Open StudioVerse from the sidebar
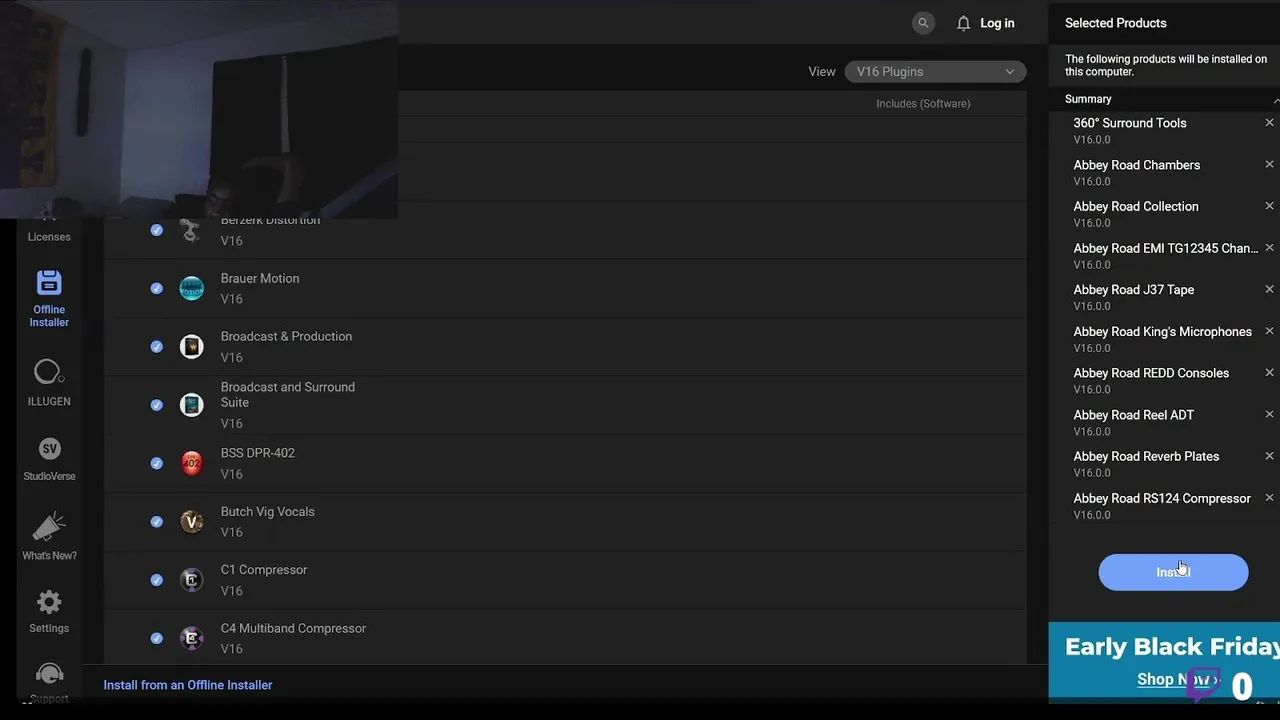 pyautogui.click(x=49, y=459)
